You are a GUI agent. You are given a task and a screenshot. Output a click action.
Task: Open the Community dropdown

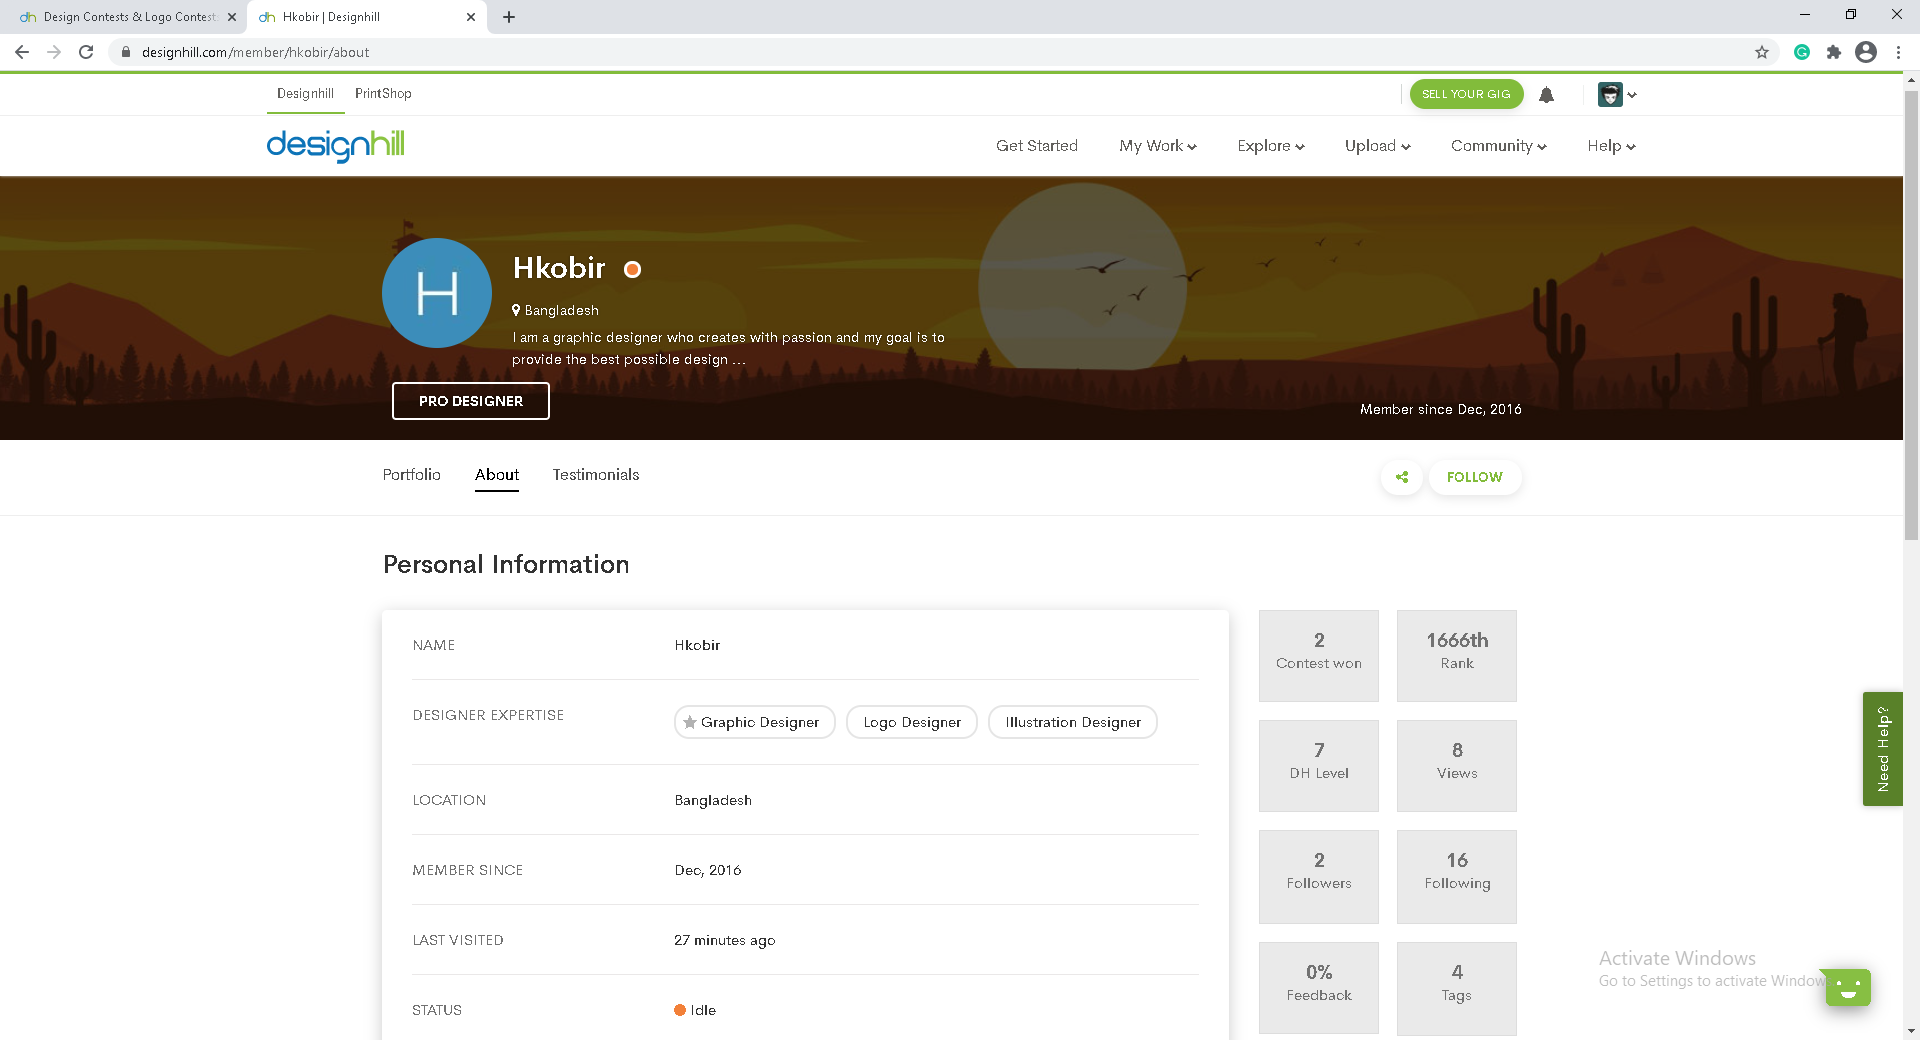pos(1498,146)
